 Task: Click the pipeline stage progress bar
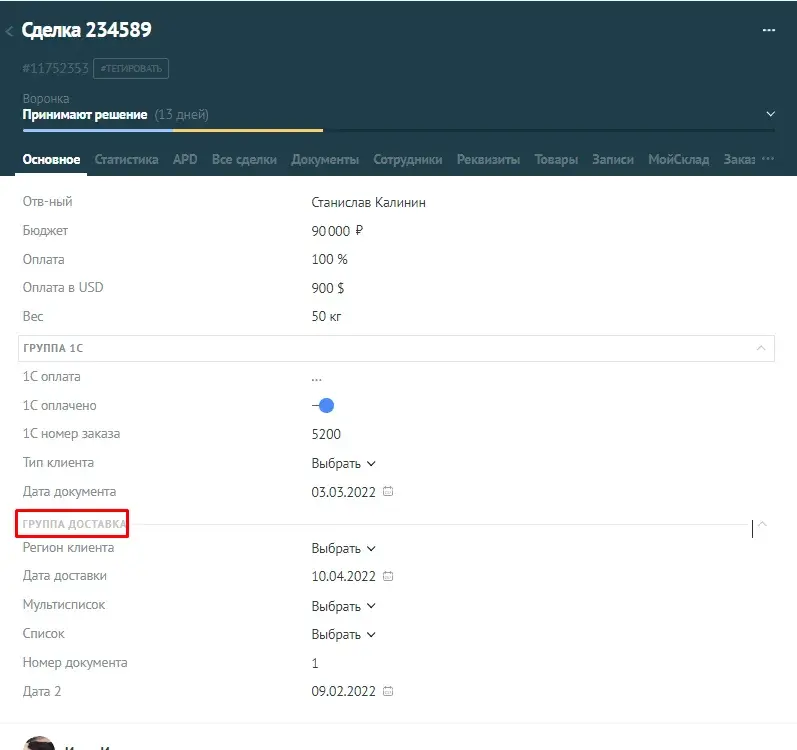pos(398,131)
